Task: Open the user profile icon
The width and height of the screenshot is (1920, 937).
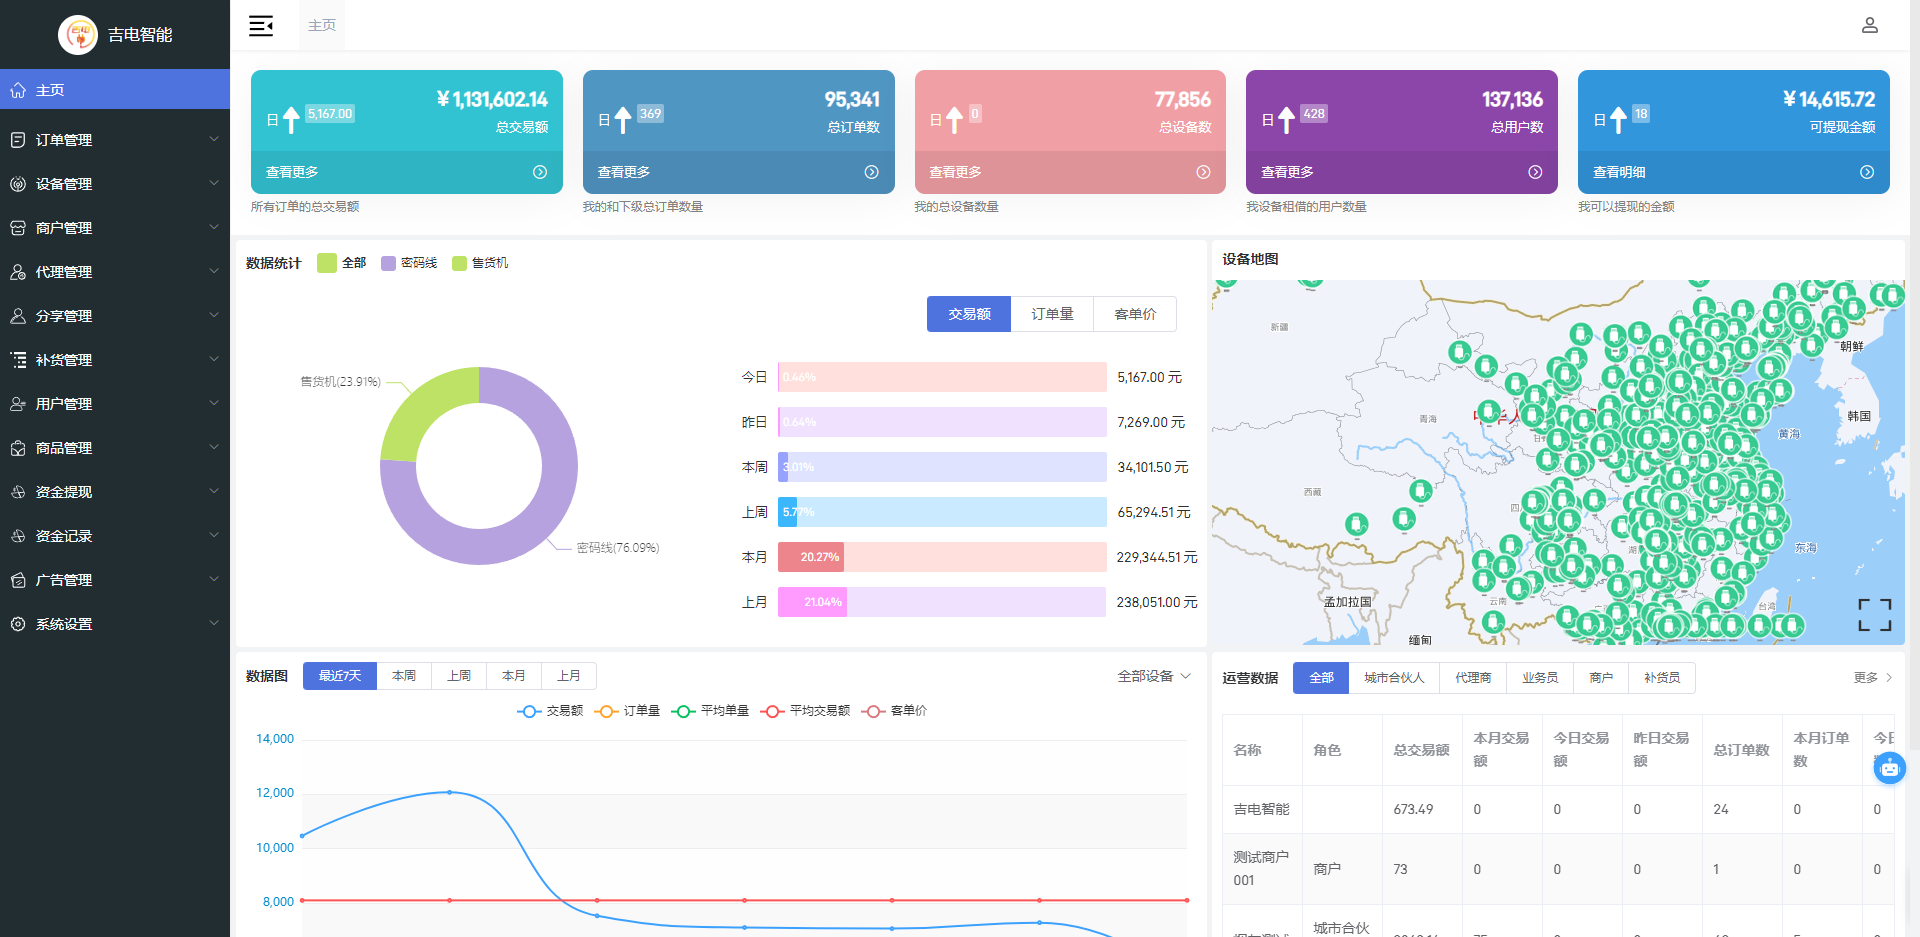Action: [x=1869, y=25]
